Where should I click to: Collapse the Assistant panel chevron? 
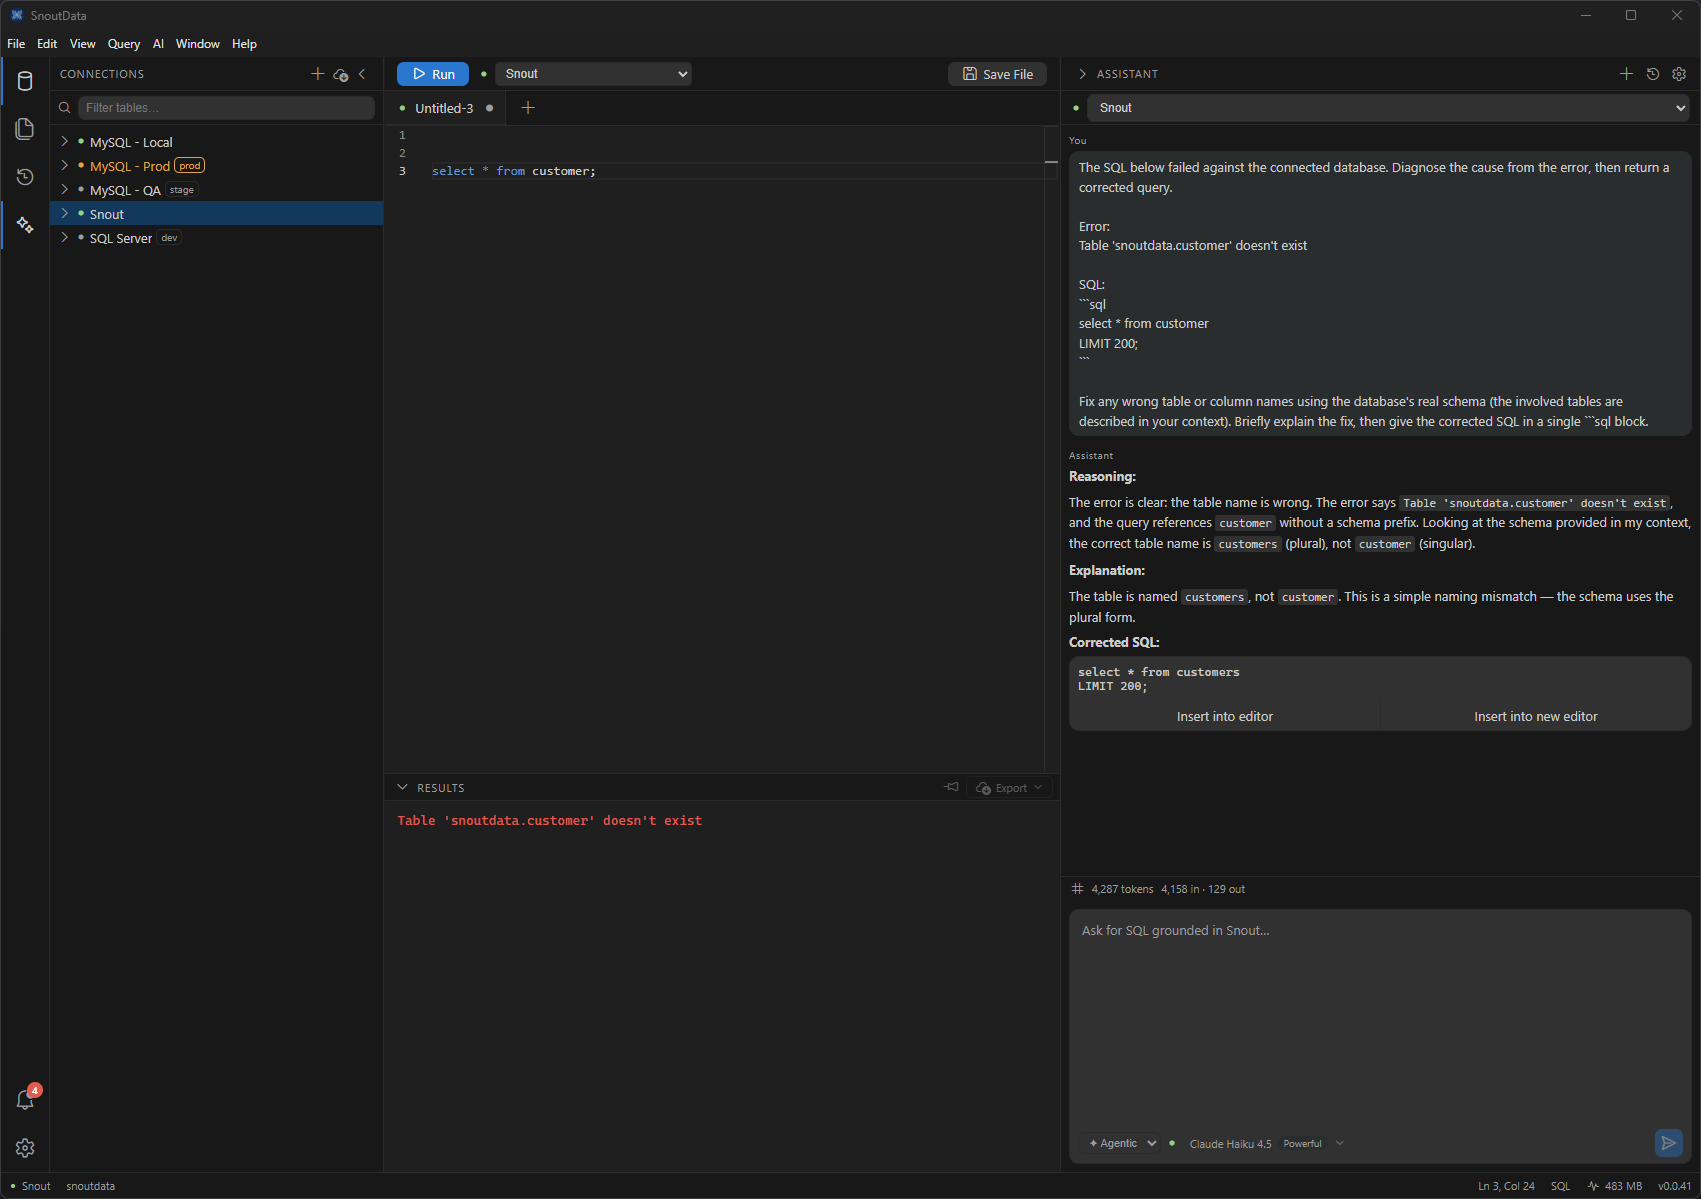click(x=1082, y=74)
